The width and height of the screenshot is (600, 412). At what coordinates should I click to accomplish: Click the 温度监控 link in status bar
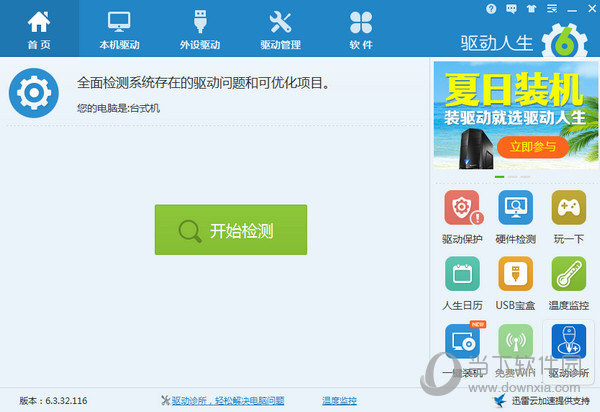(x=339, y=401)
